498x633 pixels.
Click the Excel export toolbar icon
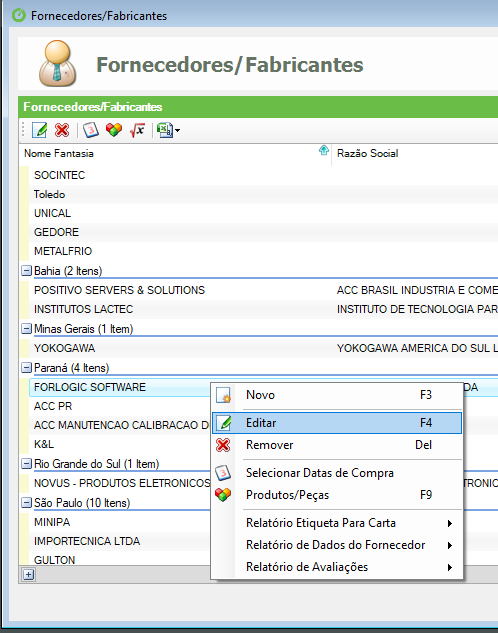(165, 130)
